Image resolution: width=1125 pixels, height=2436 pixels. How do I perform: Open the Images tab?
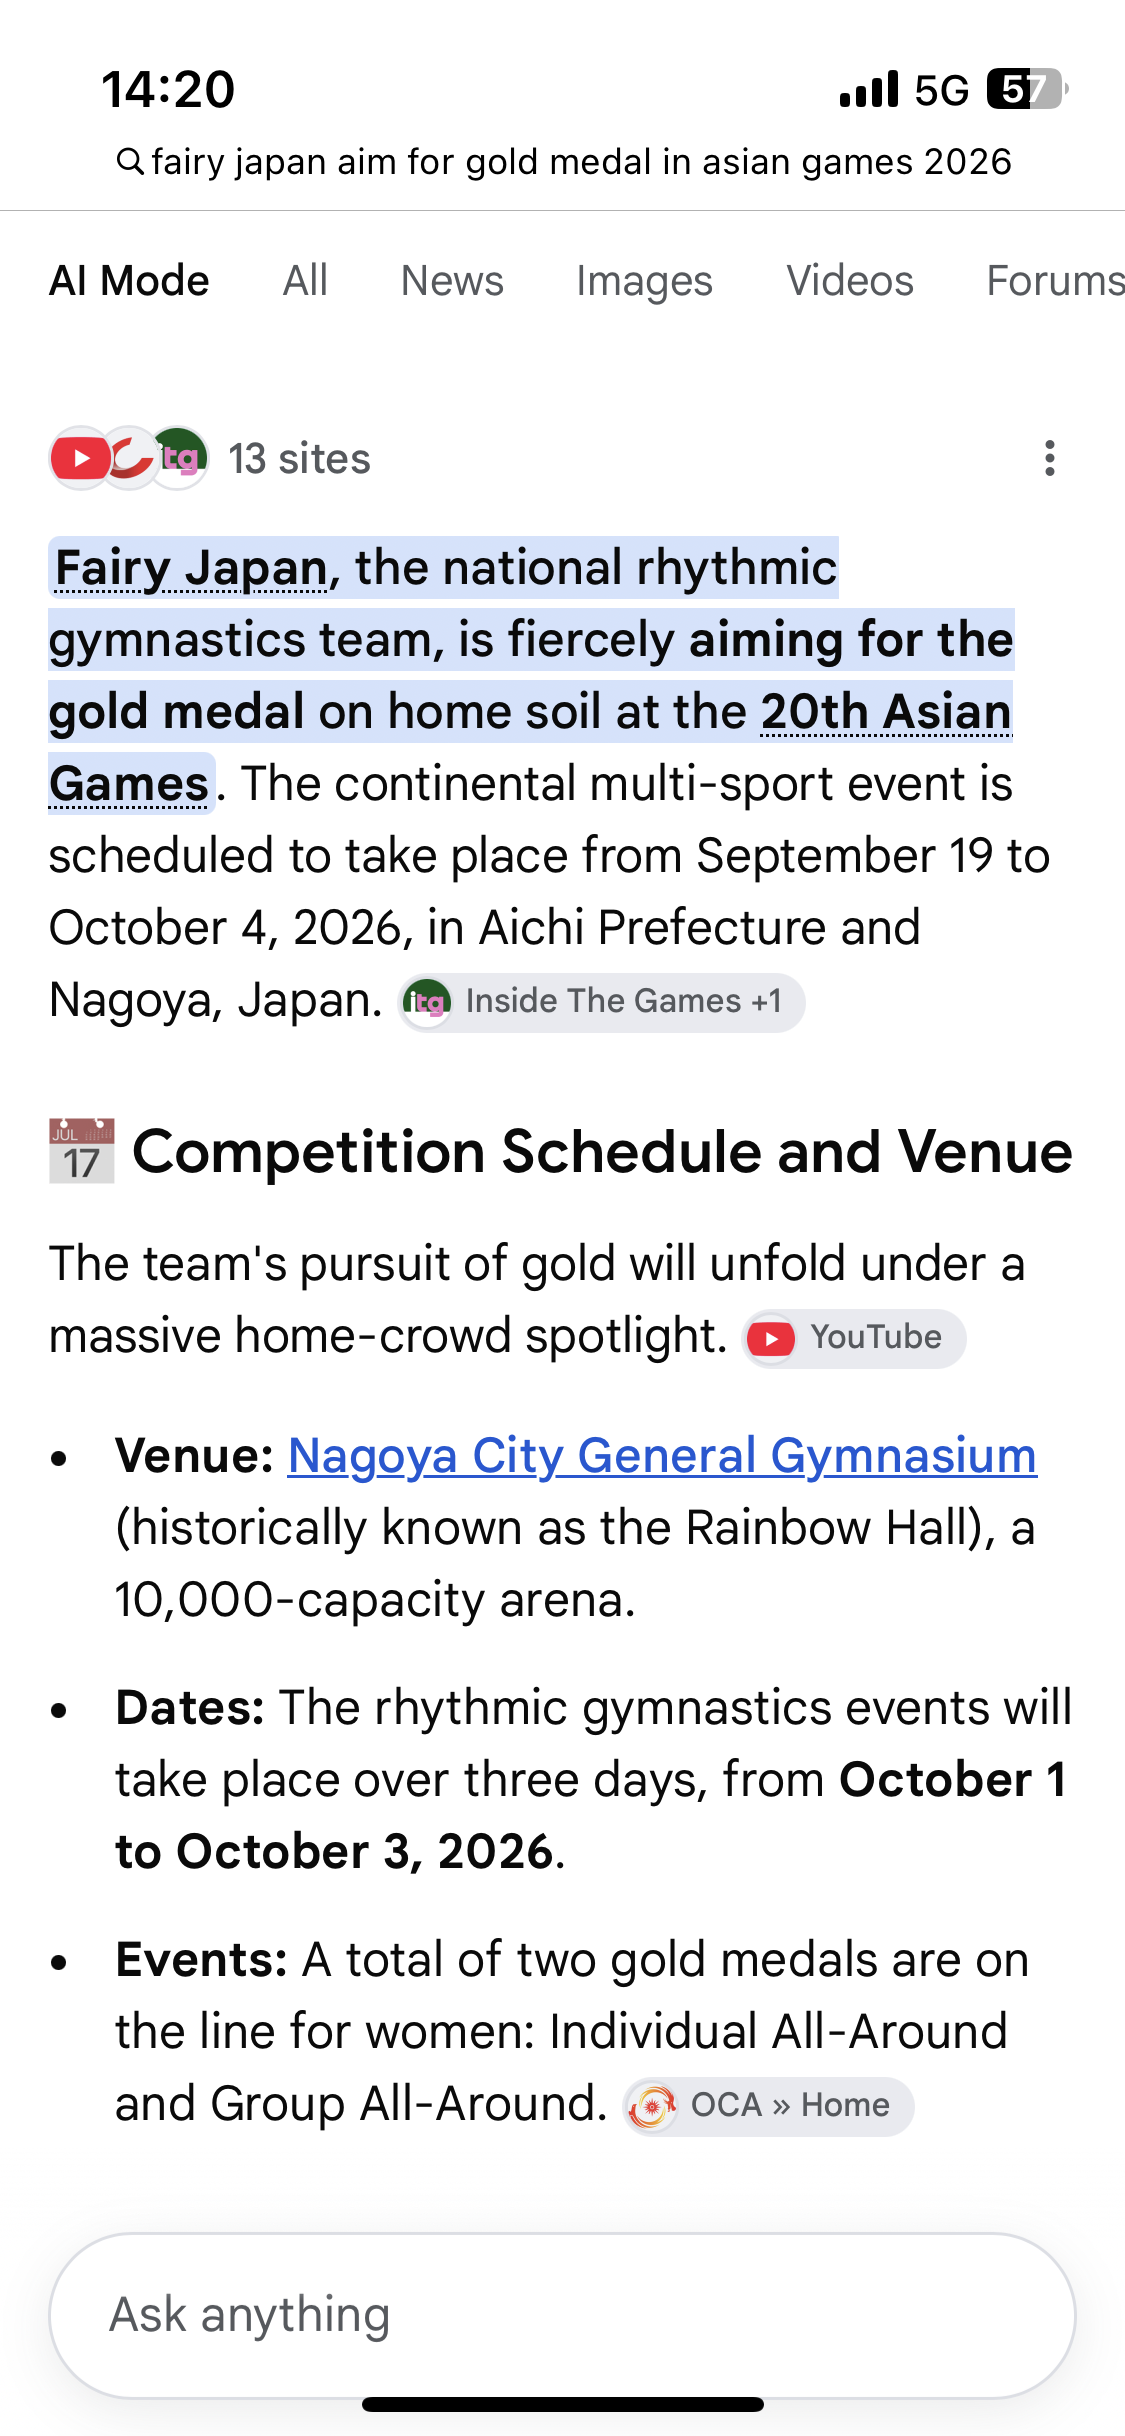tap(644, 281)
